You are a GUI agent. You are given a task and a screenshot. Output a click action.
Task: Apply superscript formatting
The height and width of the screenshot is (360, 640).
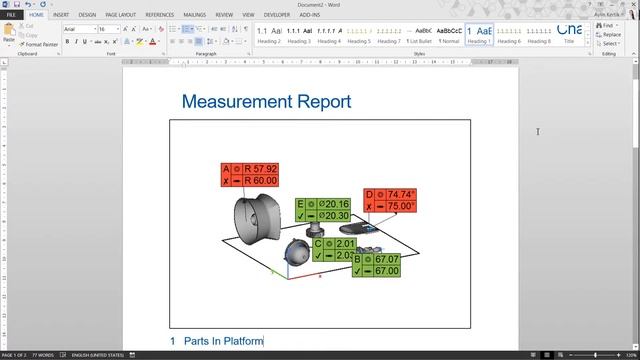point(115,42)
